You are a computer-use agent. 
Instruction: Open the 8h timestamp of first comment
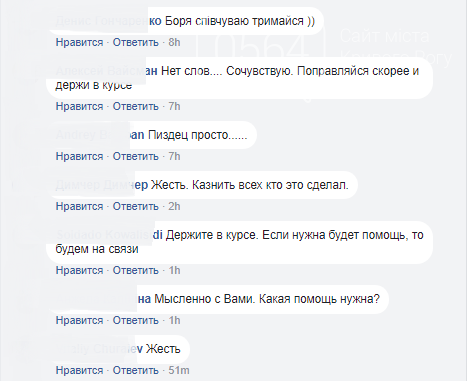174,42
